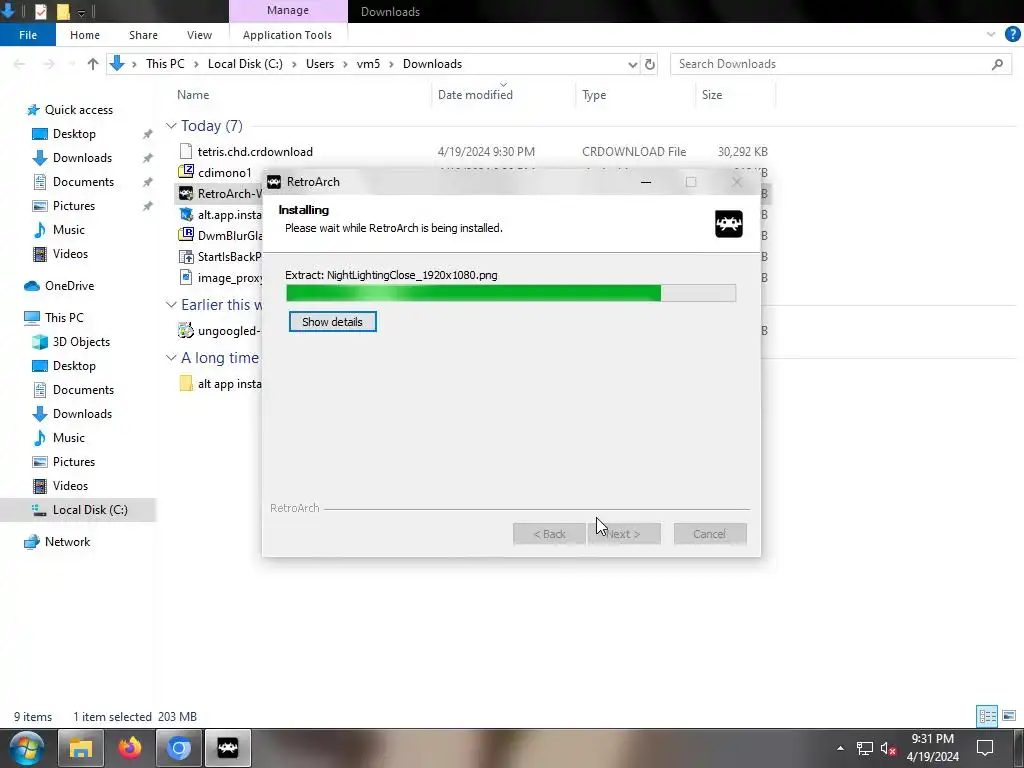Click the search magnifier icon
This screenshot has width=1024, height=768.
click(997, 64)
